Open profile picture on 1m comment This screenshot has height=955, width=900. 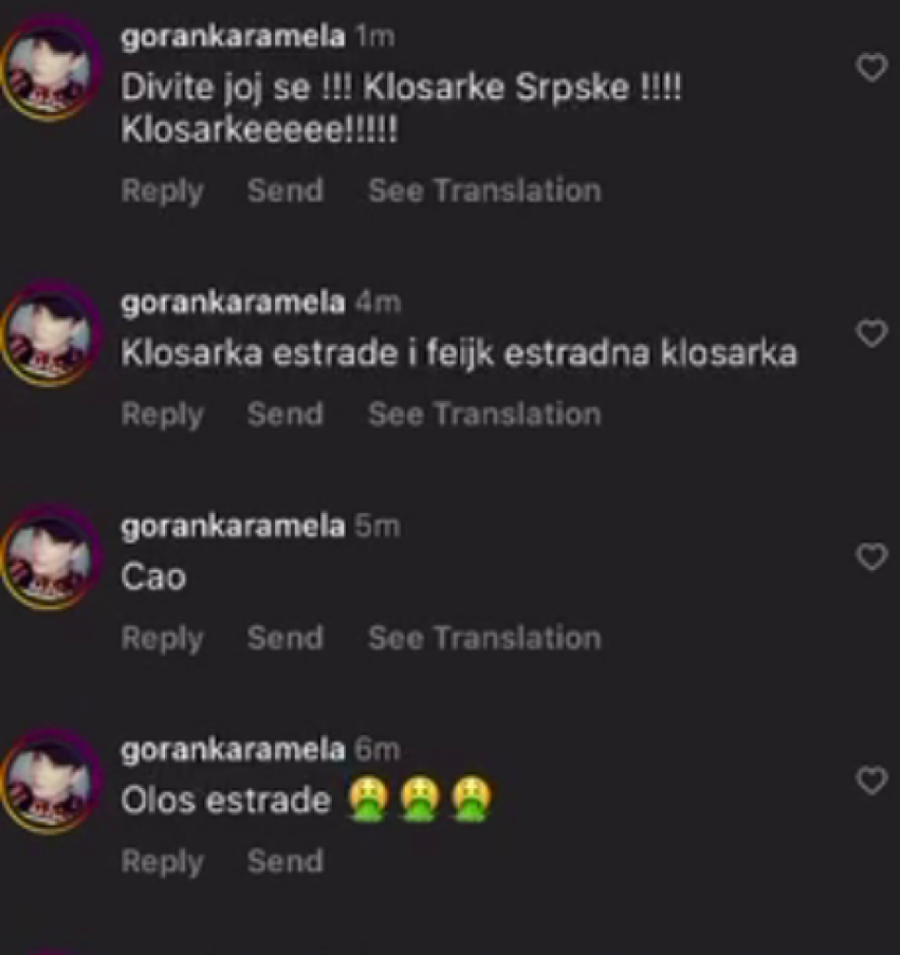click(51, 69)
